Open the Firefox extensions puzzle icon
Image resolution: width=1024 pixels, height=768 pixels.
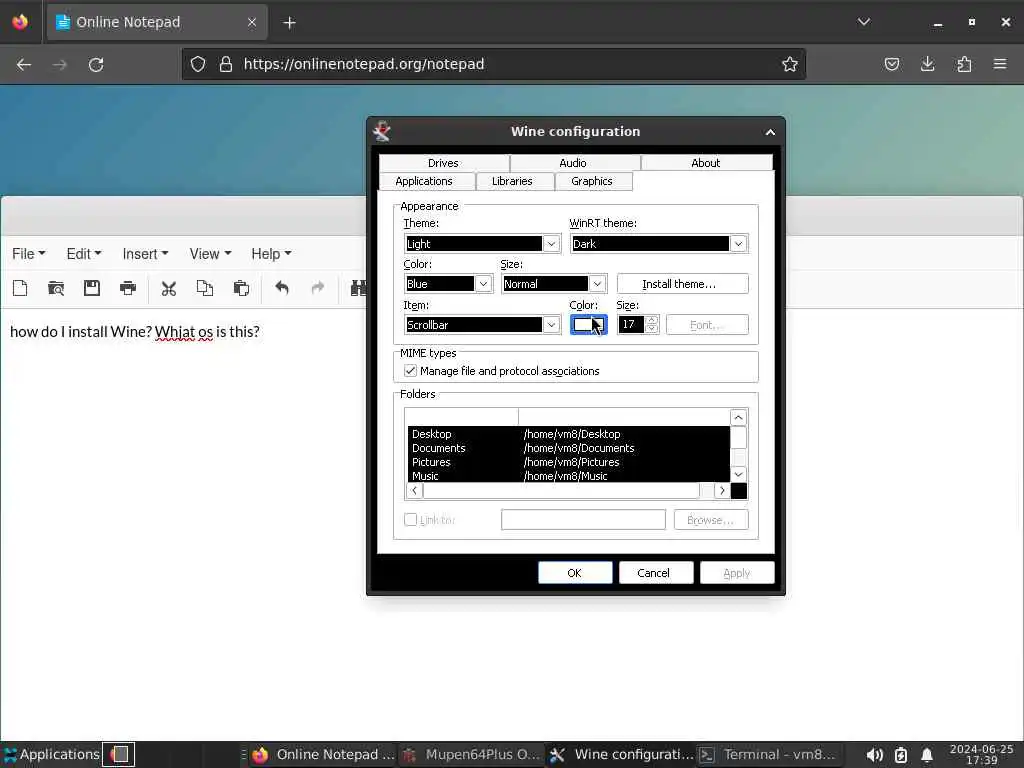coord(964,64)
